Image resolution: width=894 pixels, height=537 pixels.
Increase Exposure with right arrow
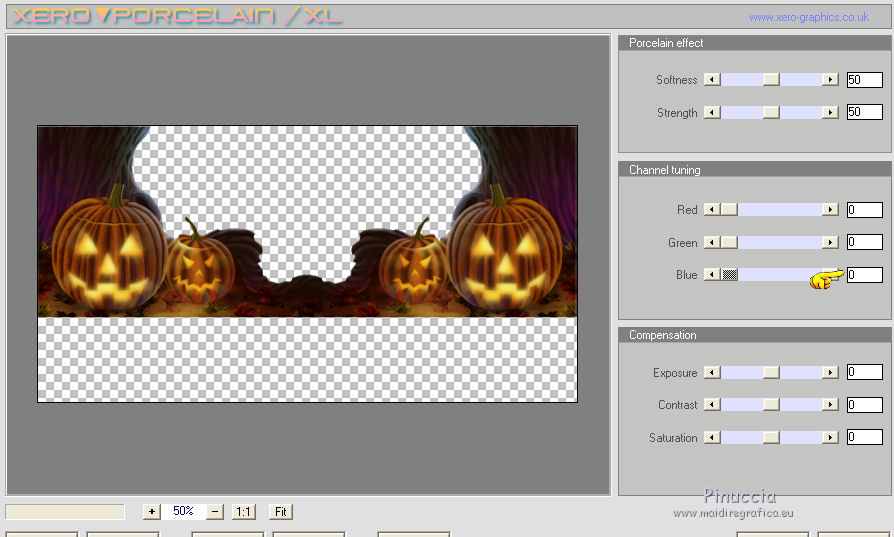coord(830,372)
